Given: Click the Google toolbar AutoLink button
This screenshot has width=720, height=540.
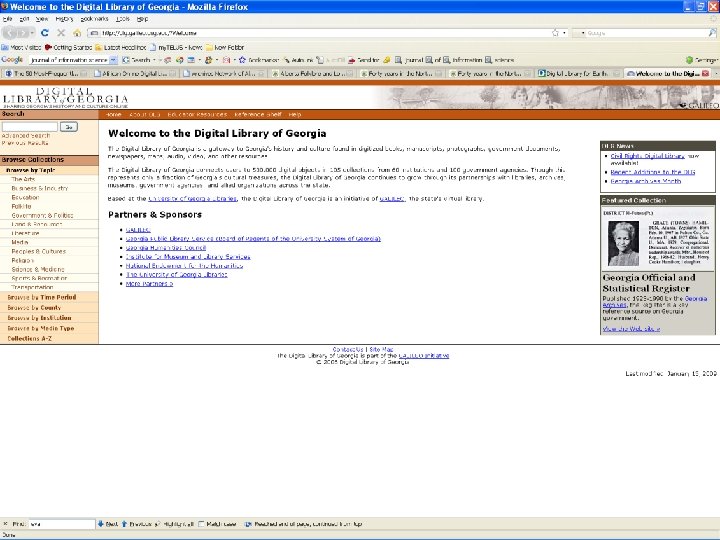Looking at the screenshot, I should tap(298, 60).
